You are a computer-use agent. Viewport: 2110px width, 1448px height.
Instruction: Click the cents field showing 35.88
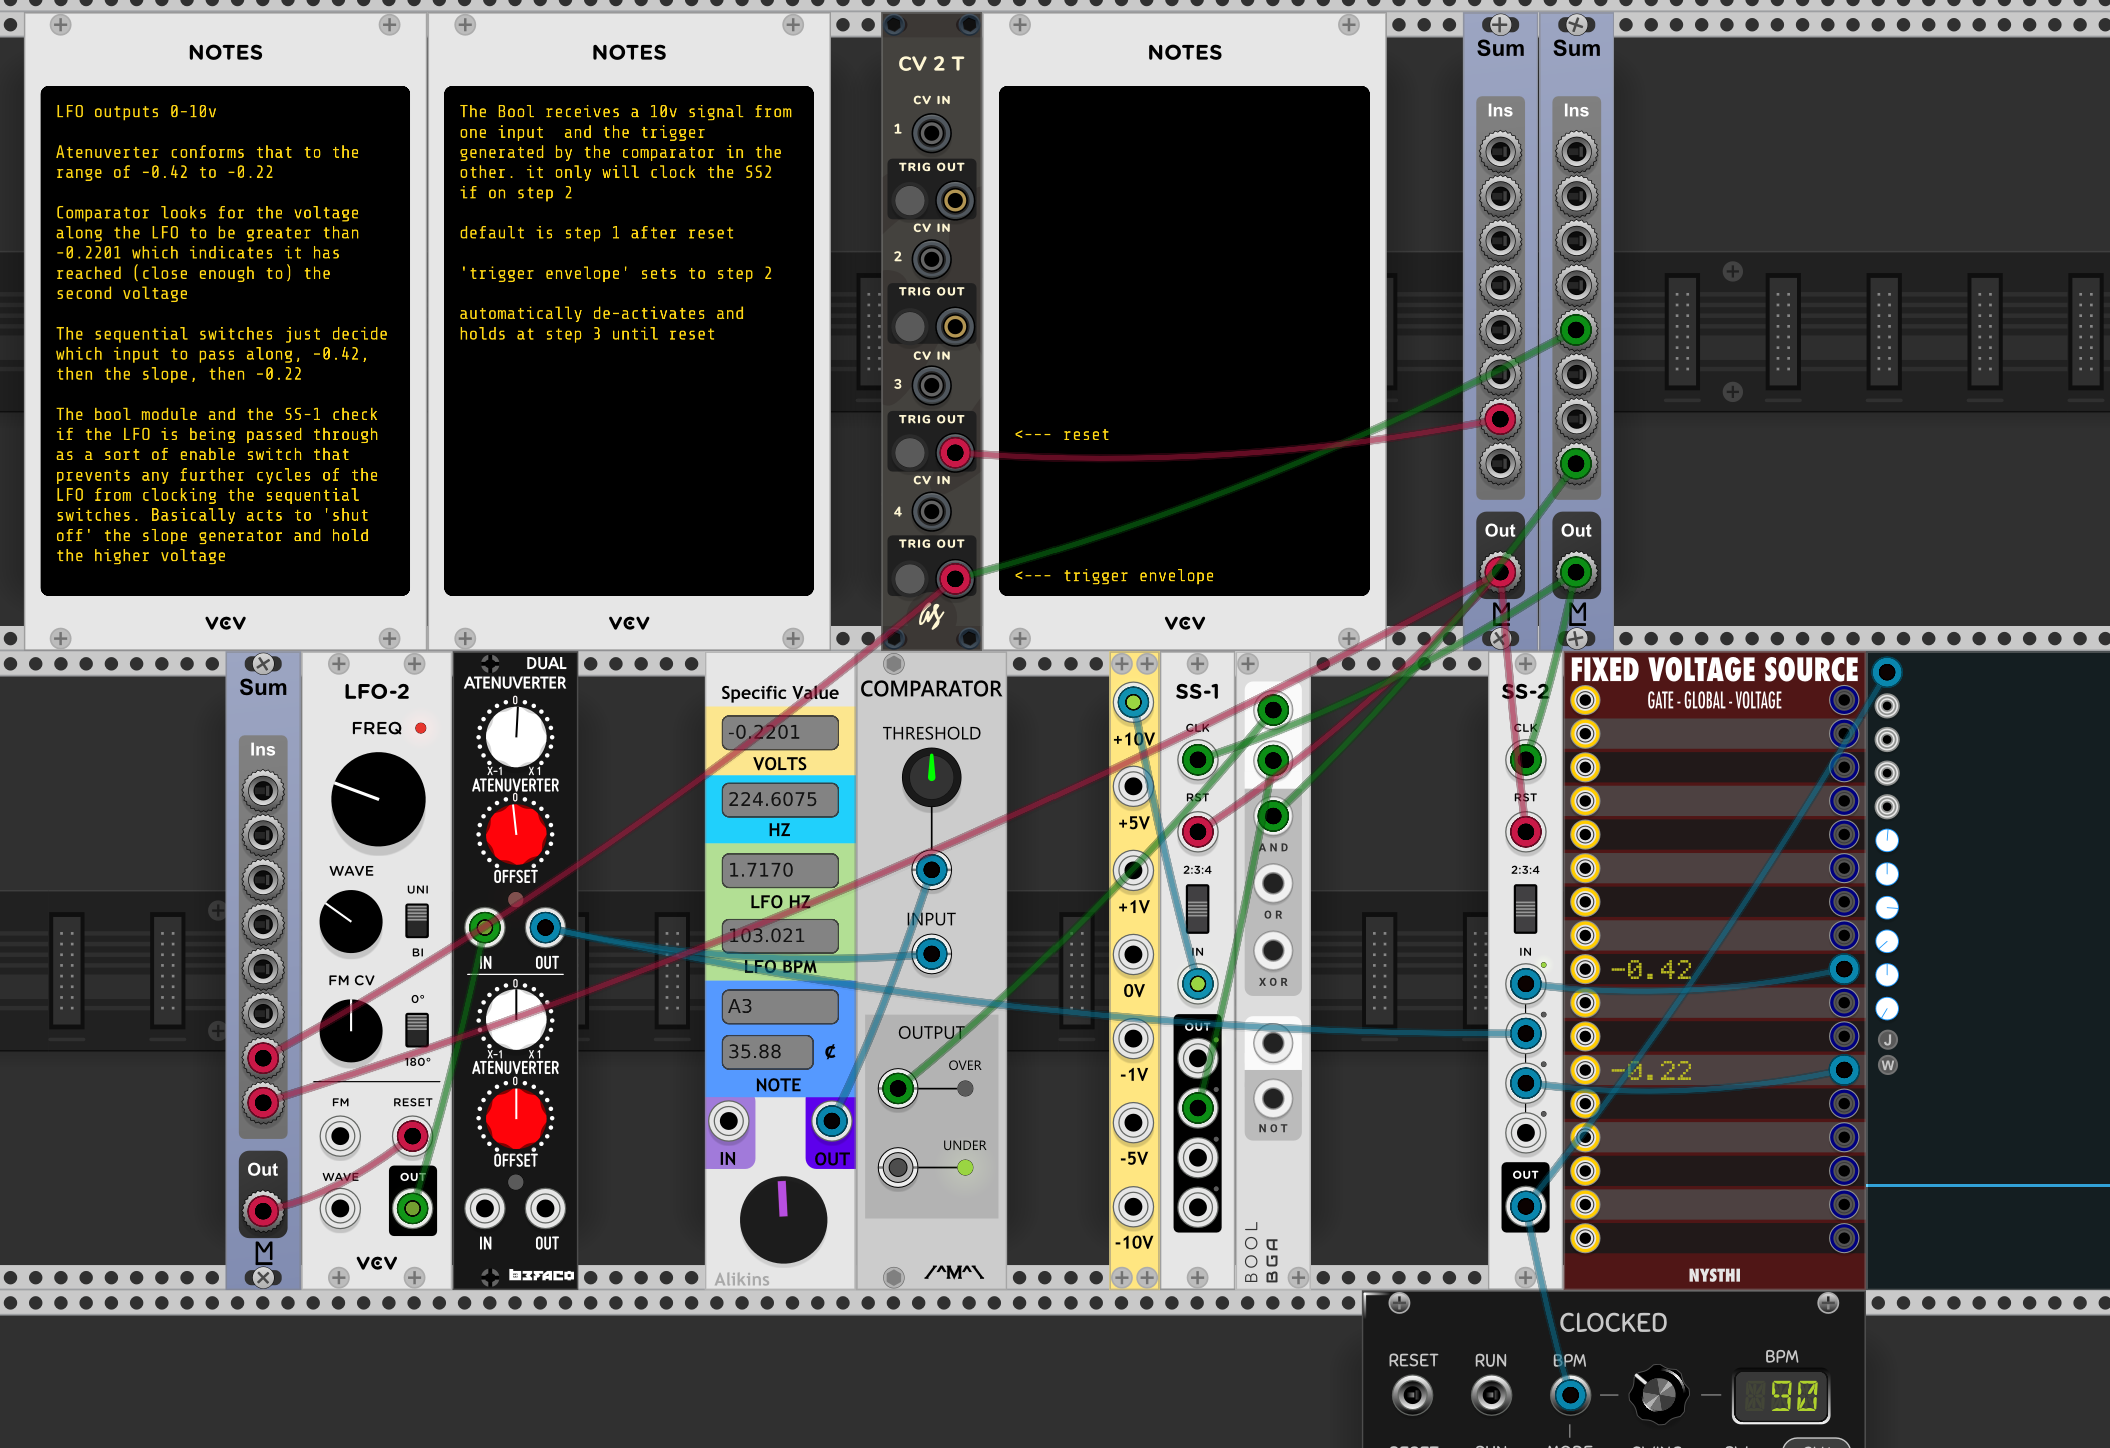point(766,1052)
